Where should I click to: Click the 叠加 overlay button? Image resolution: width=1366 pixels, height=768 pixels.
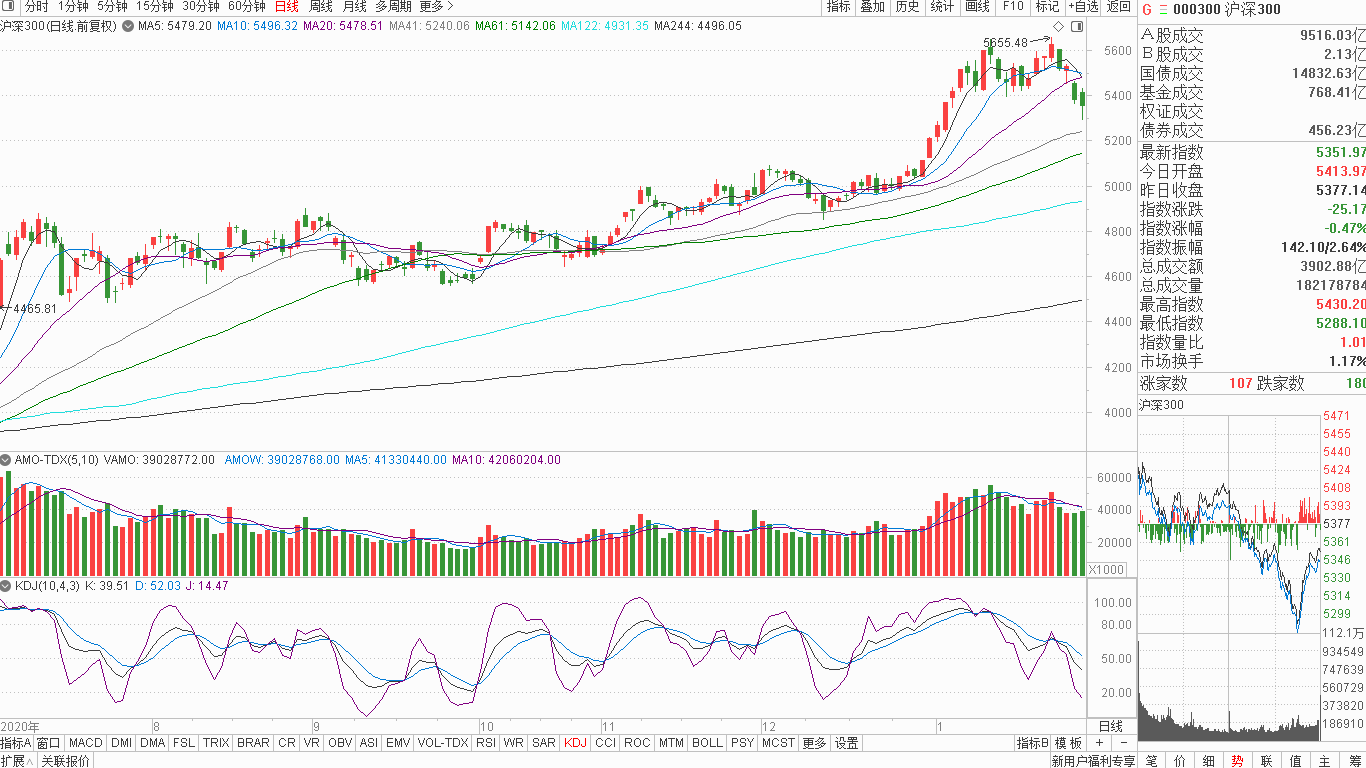[x=873, y=6]
